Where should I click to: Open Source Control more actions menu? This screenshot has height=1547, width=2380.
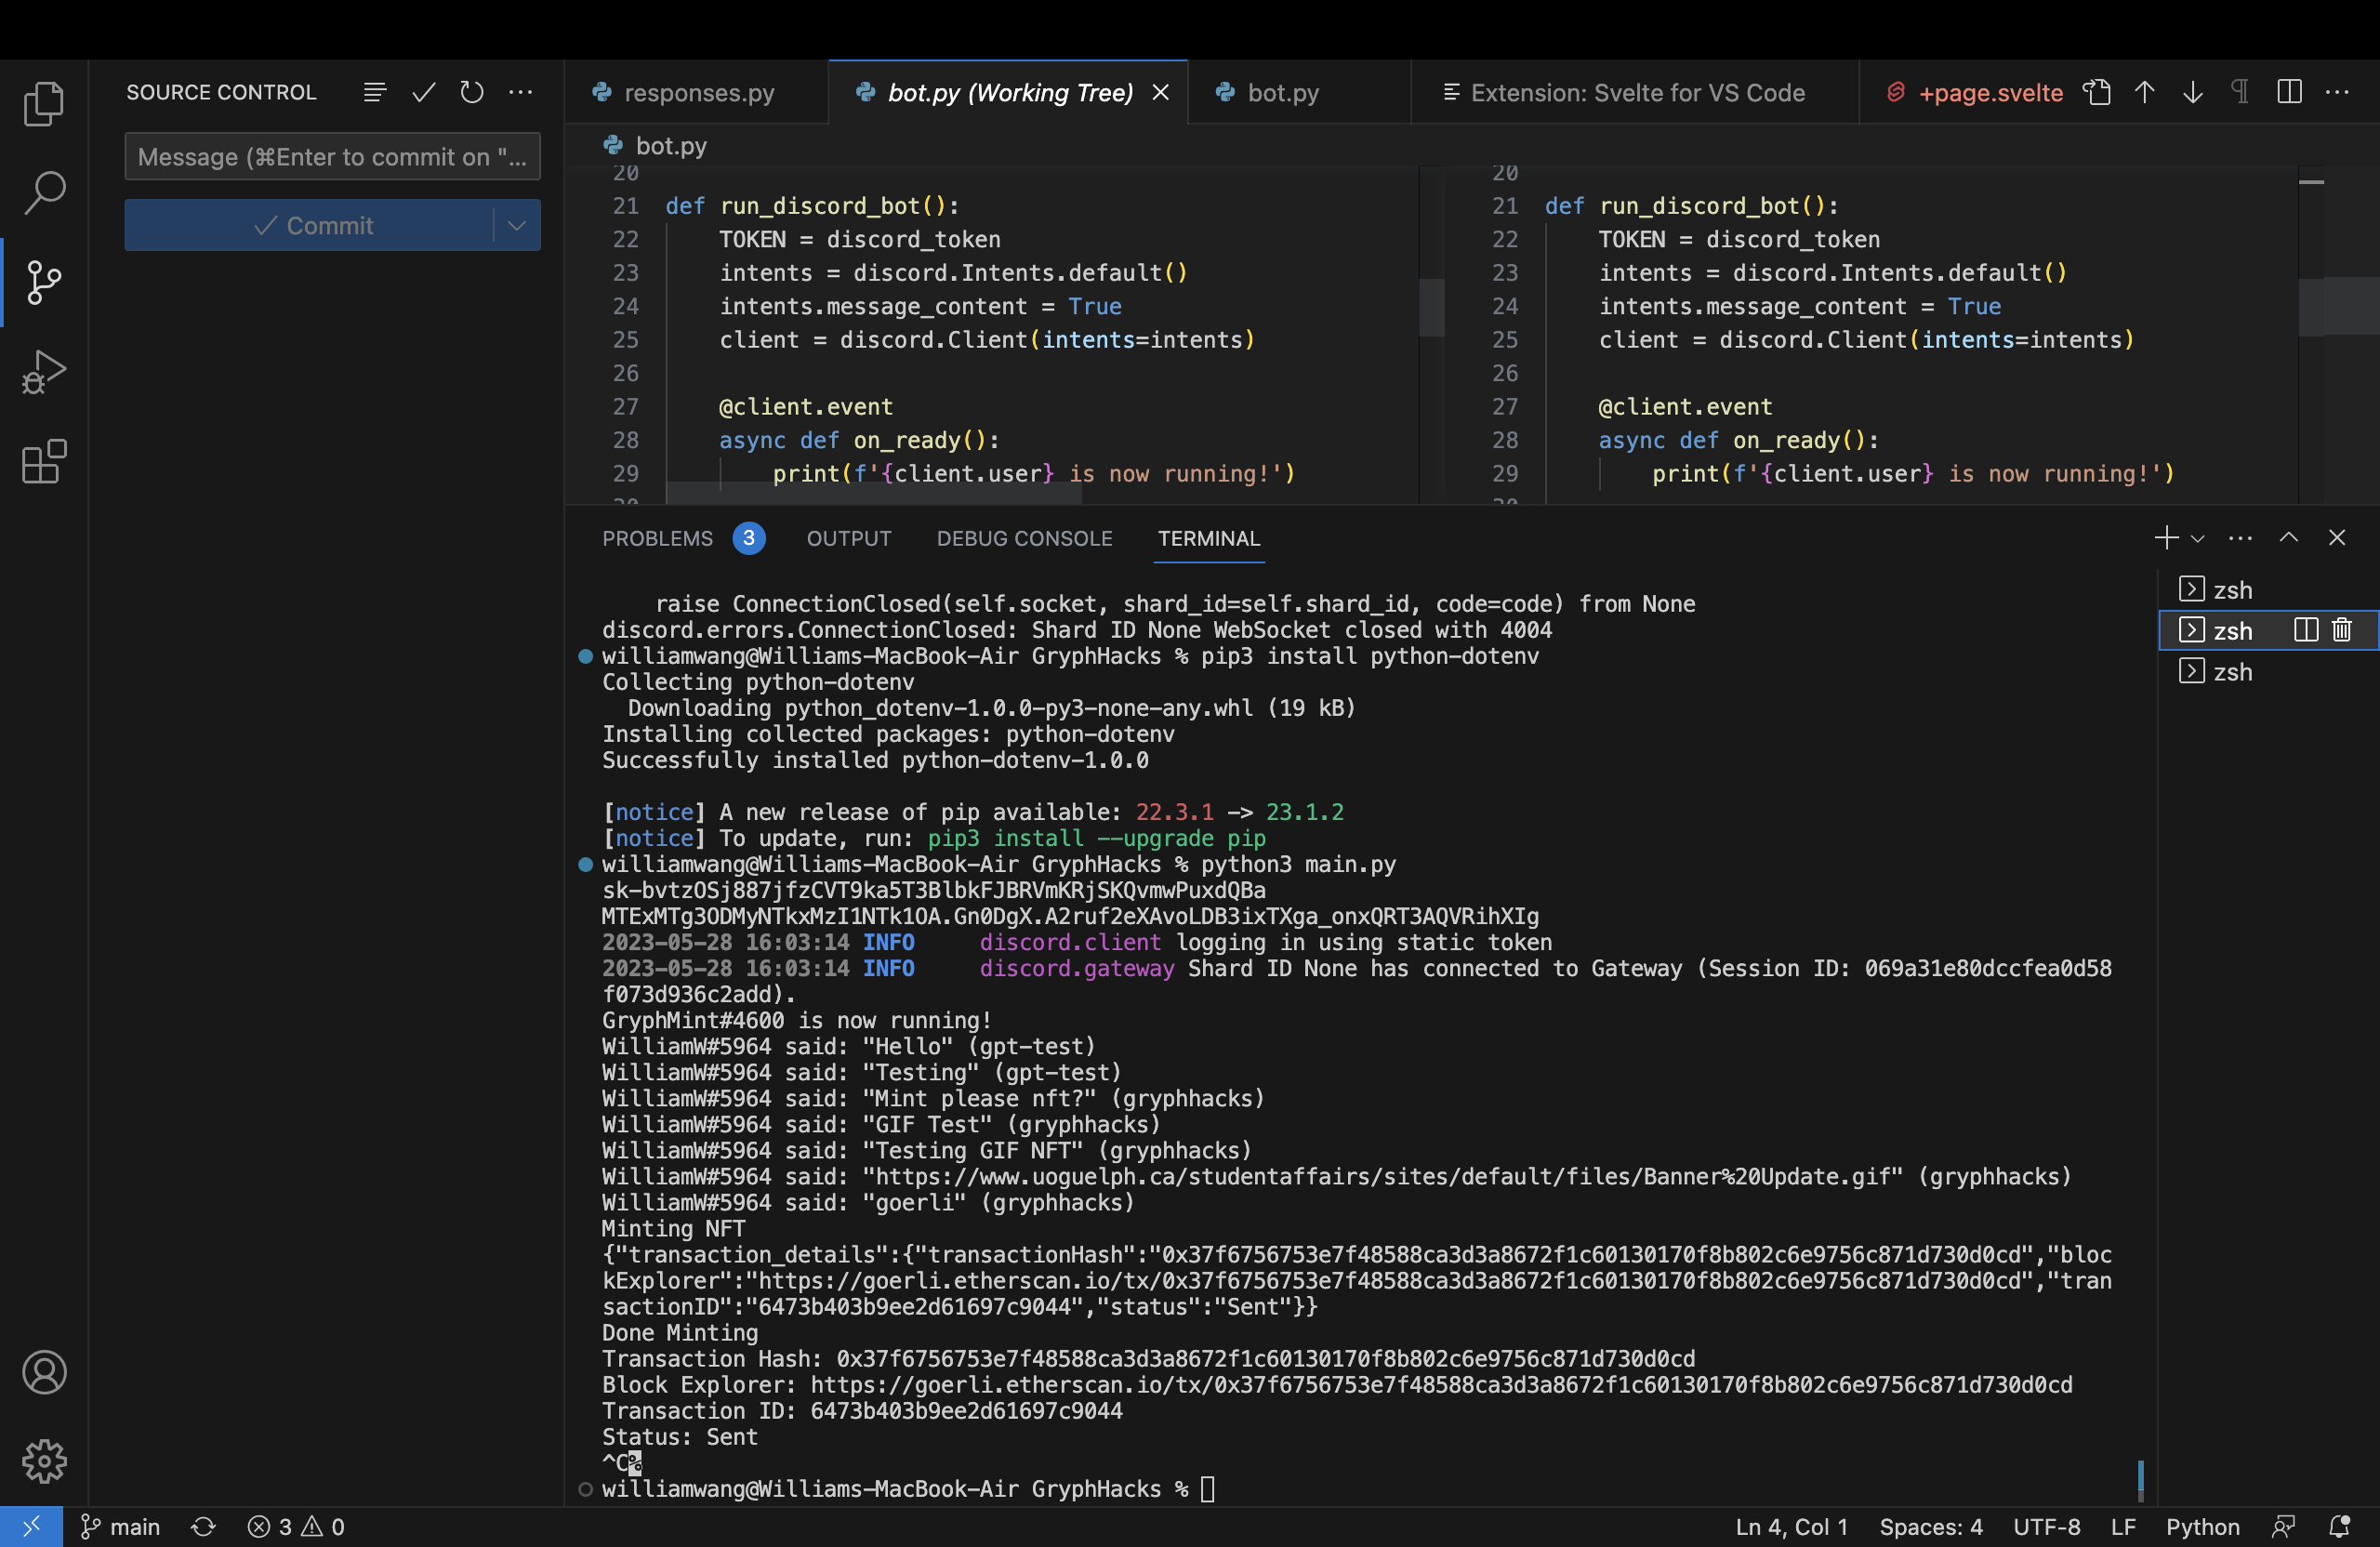pos(521,92)
